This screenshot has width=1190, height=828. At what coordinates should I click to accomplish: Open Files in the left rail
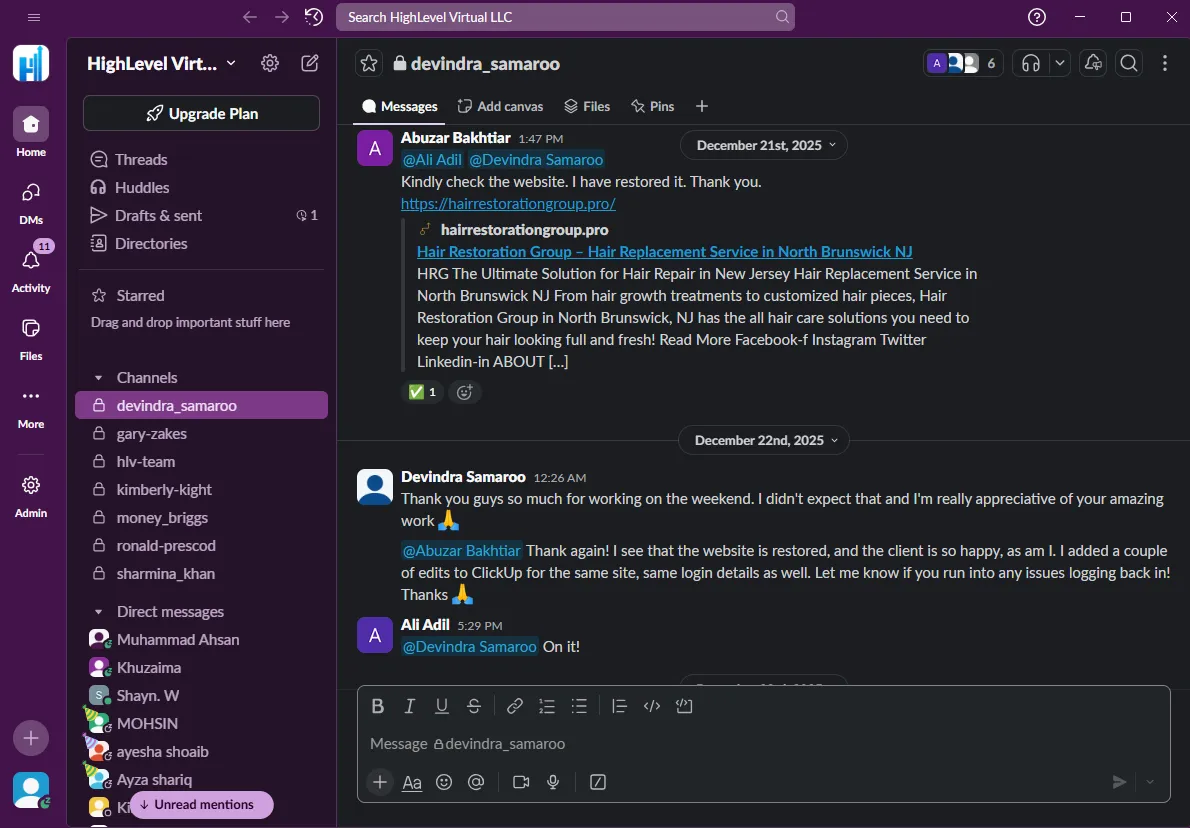(x=31, y=338)
